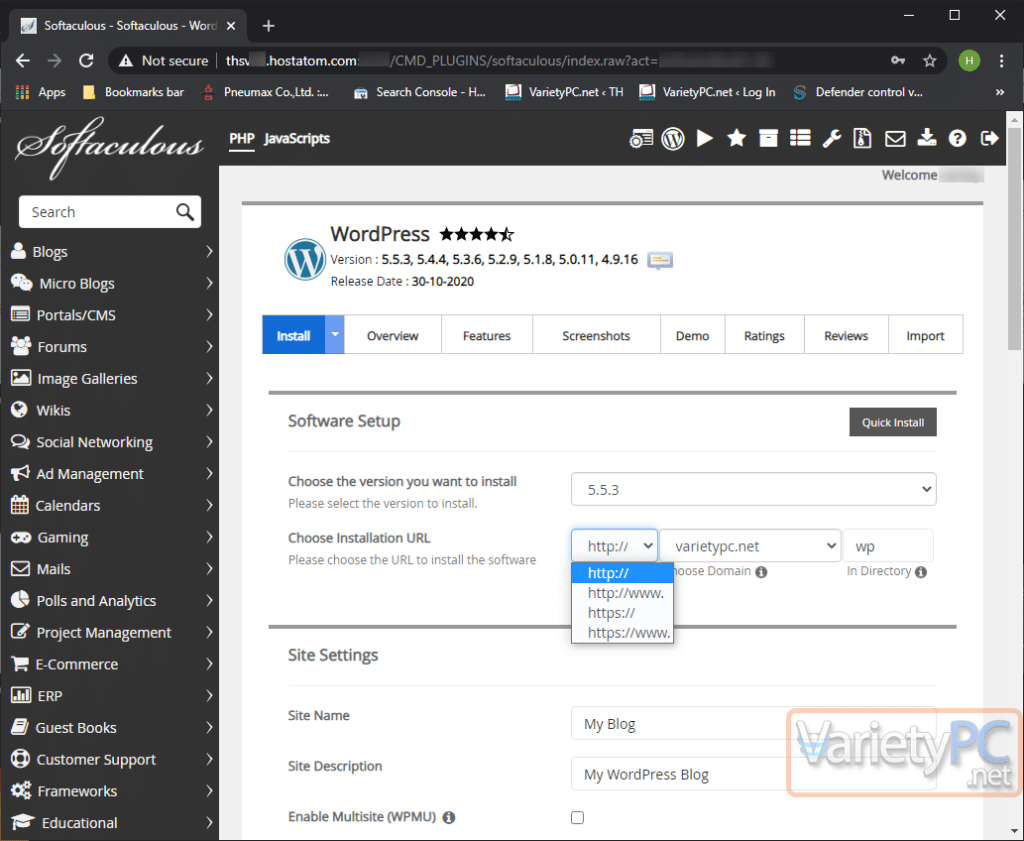Click the Quick Install button
The height and width of the screenshot is (841, 1024).
tap(893, 422)
